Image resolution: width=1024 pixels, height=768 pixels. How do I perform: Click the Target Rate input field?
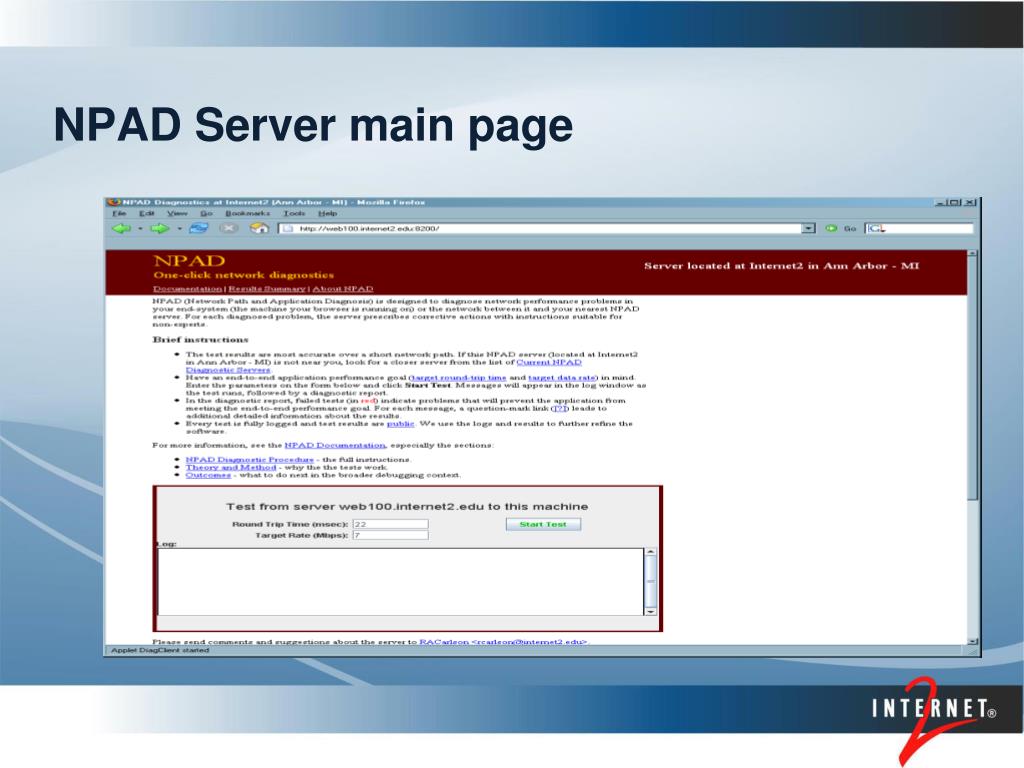pos(391,536)
